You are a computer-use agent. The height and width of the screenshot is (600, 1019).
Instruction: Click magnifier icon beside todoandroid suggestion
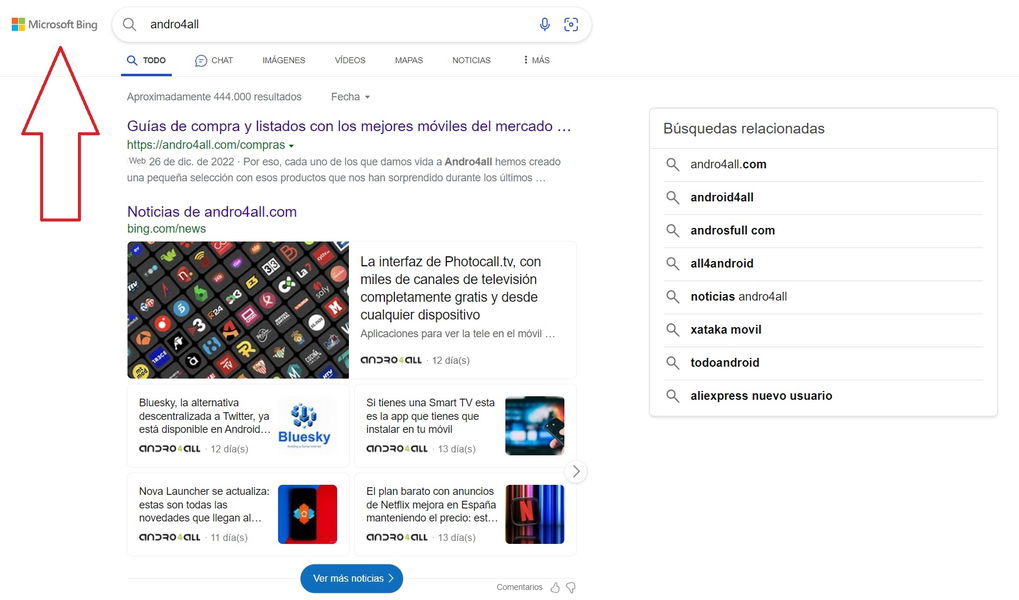[673, 363]
